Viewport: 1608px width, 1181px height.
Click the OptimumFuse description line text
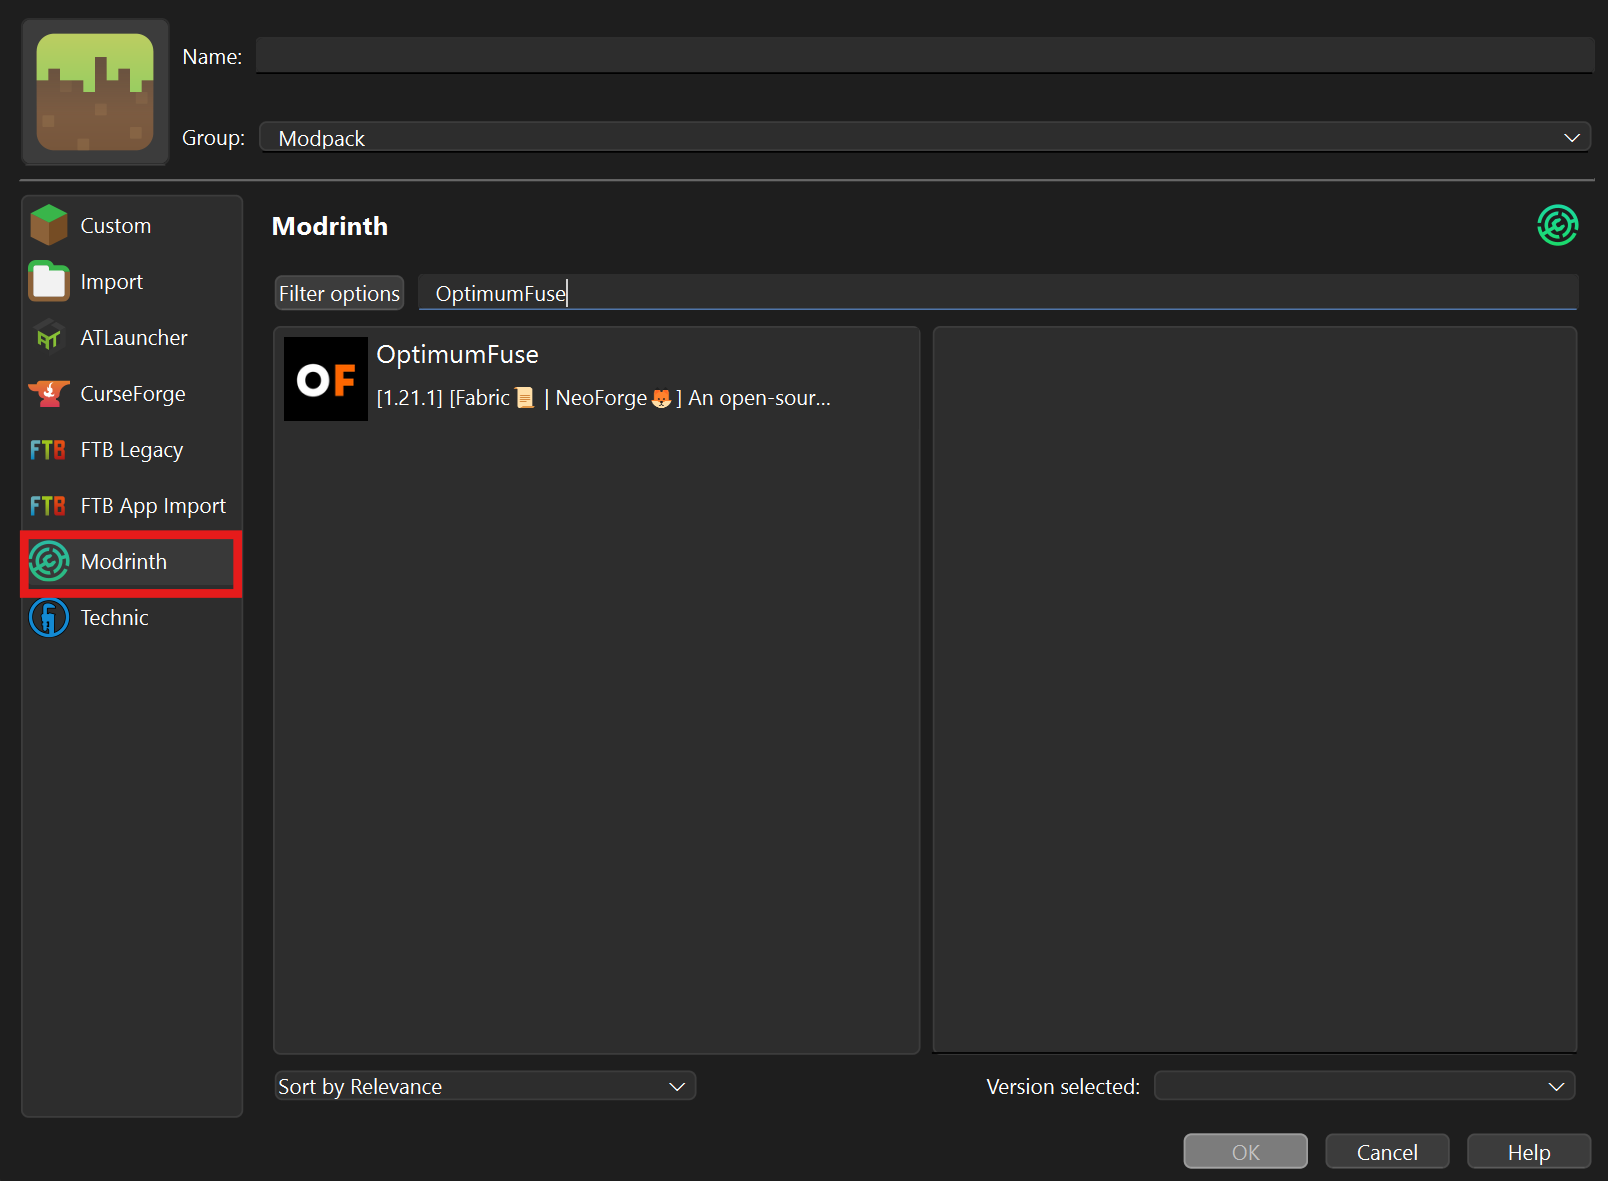click(603, 398)
